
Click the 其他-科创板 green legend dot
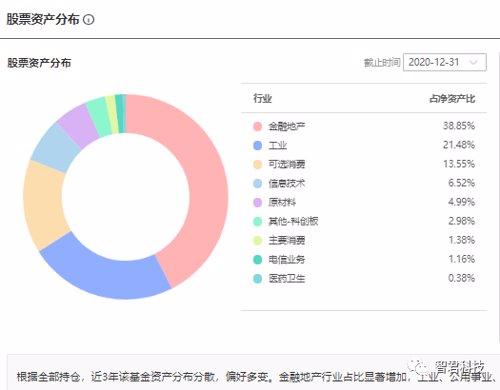pos(257,221)
